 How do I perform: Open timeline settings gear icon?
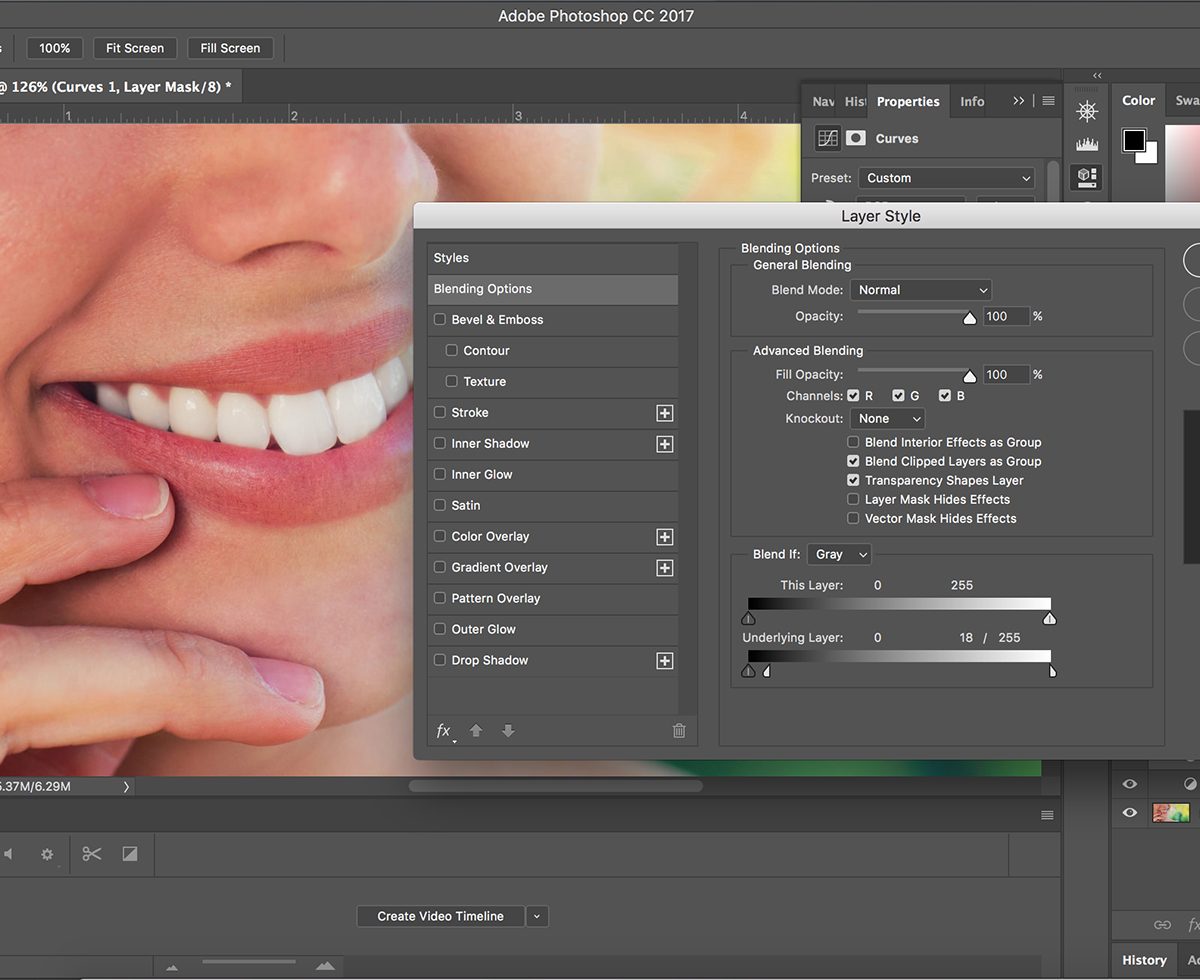pos(47,855)
